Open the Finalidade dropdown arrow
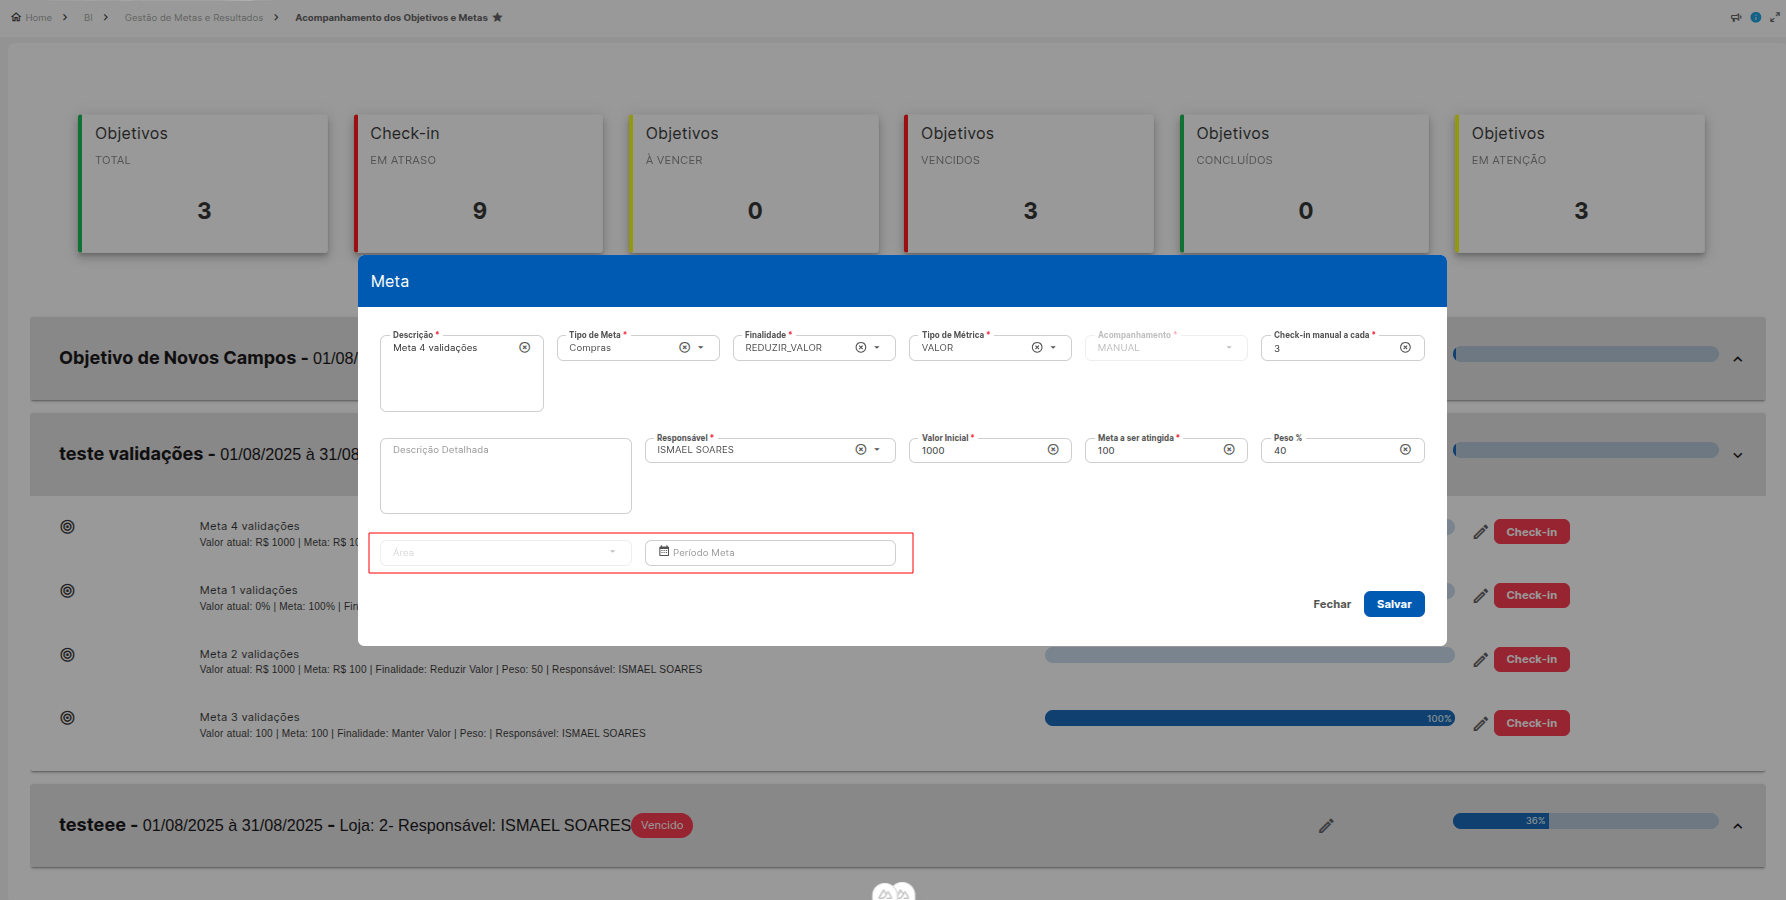This screenshot has height=900, width=1786. click(877, 348)
